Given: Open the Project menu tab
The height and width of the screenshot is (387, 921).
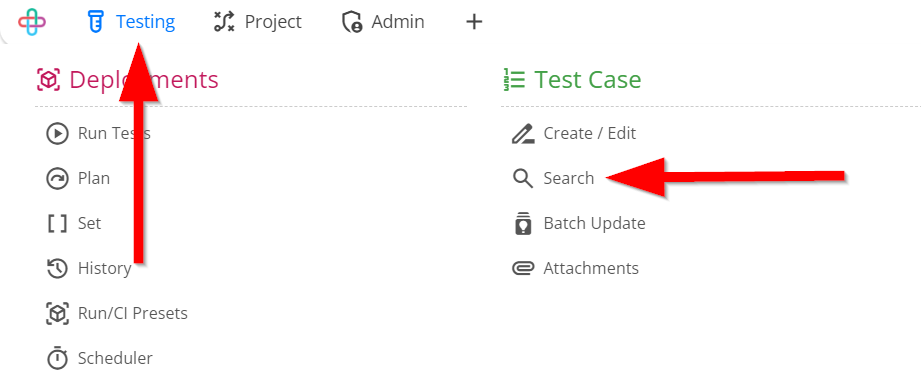Looking at the screenshot, I should click(x=257, y=22).
